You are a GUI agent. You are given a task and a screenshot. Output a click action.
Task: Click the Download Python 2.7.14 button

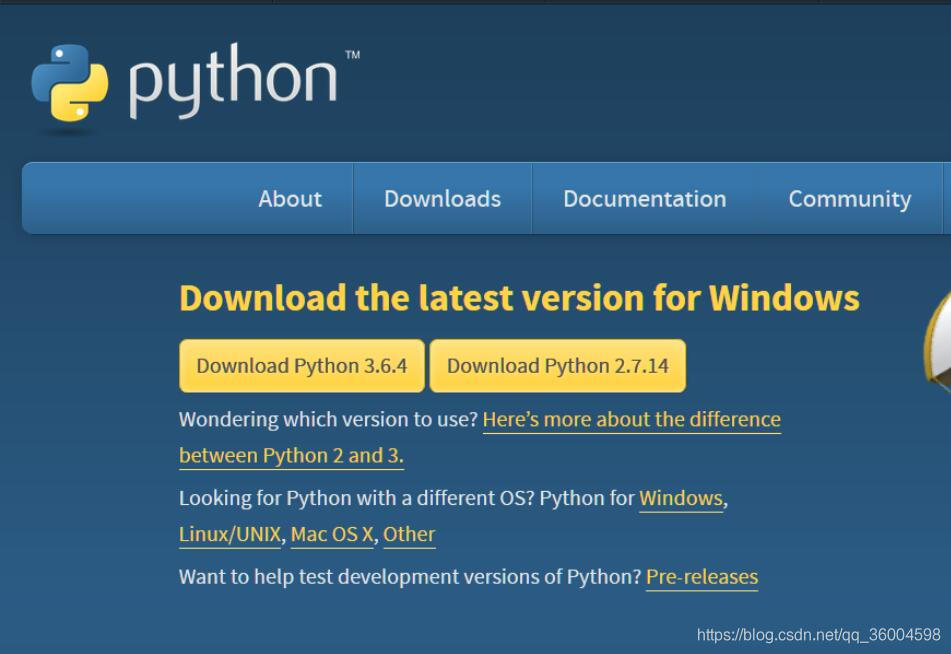tap(558, 366)
